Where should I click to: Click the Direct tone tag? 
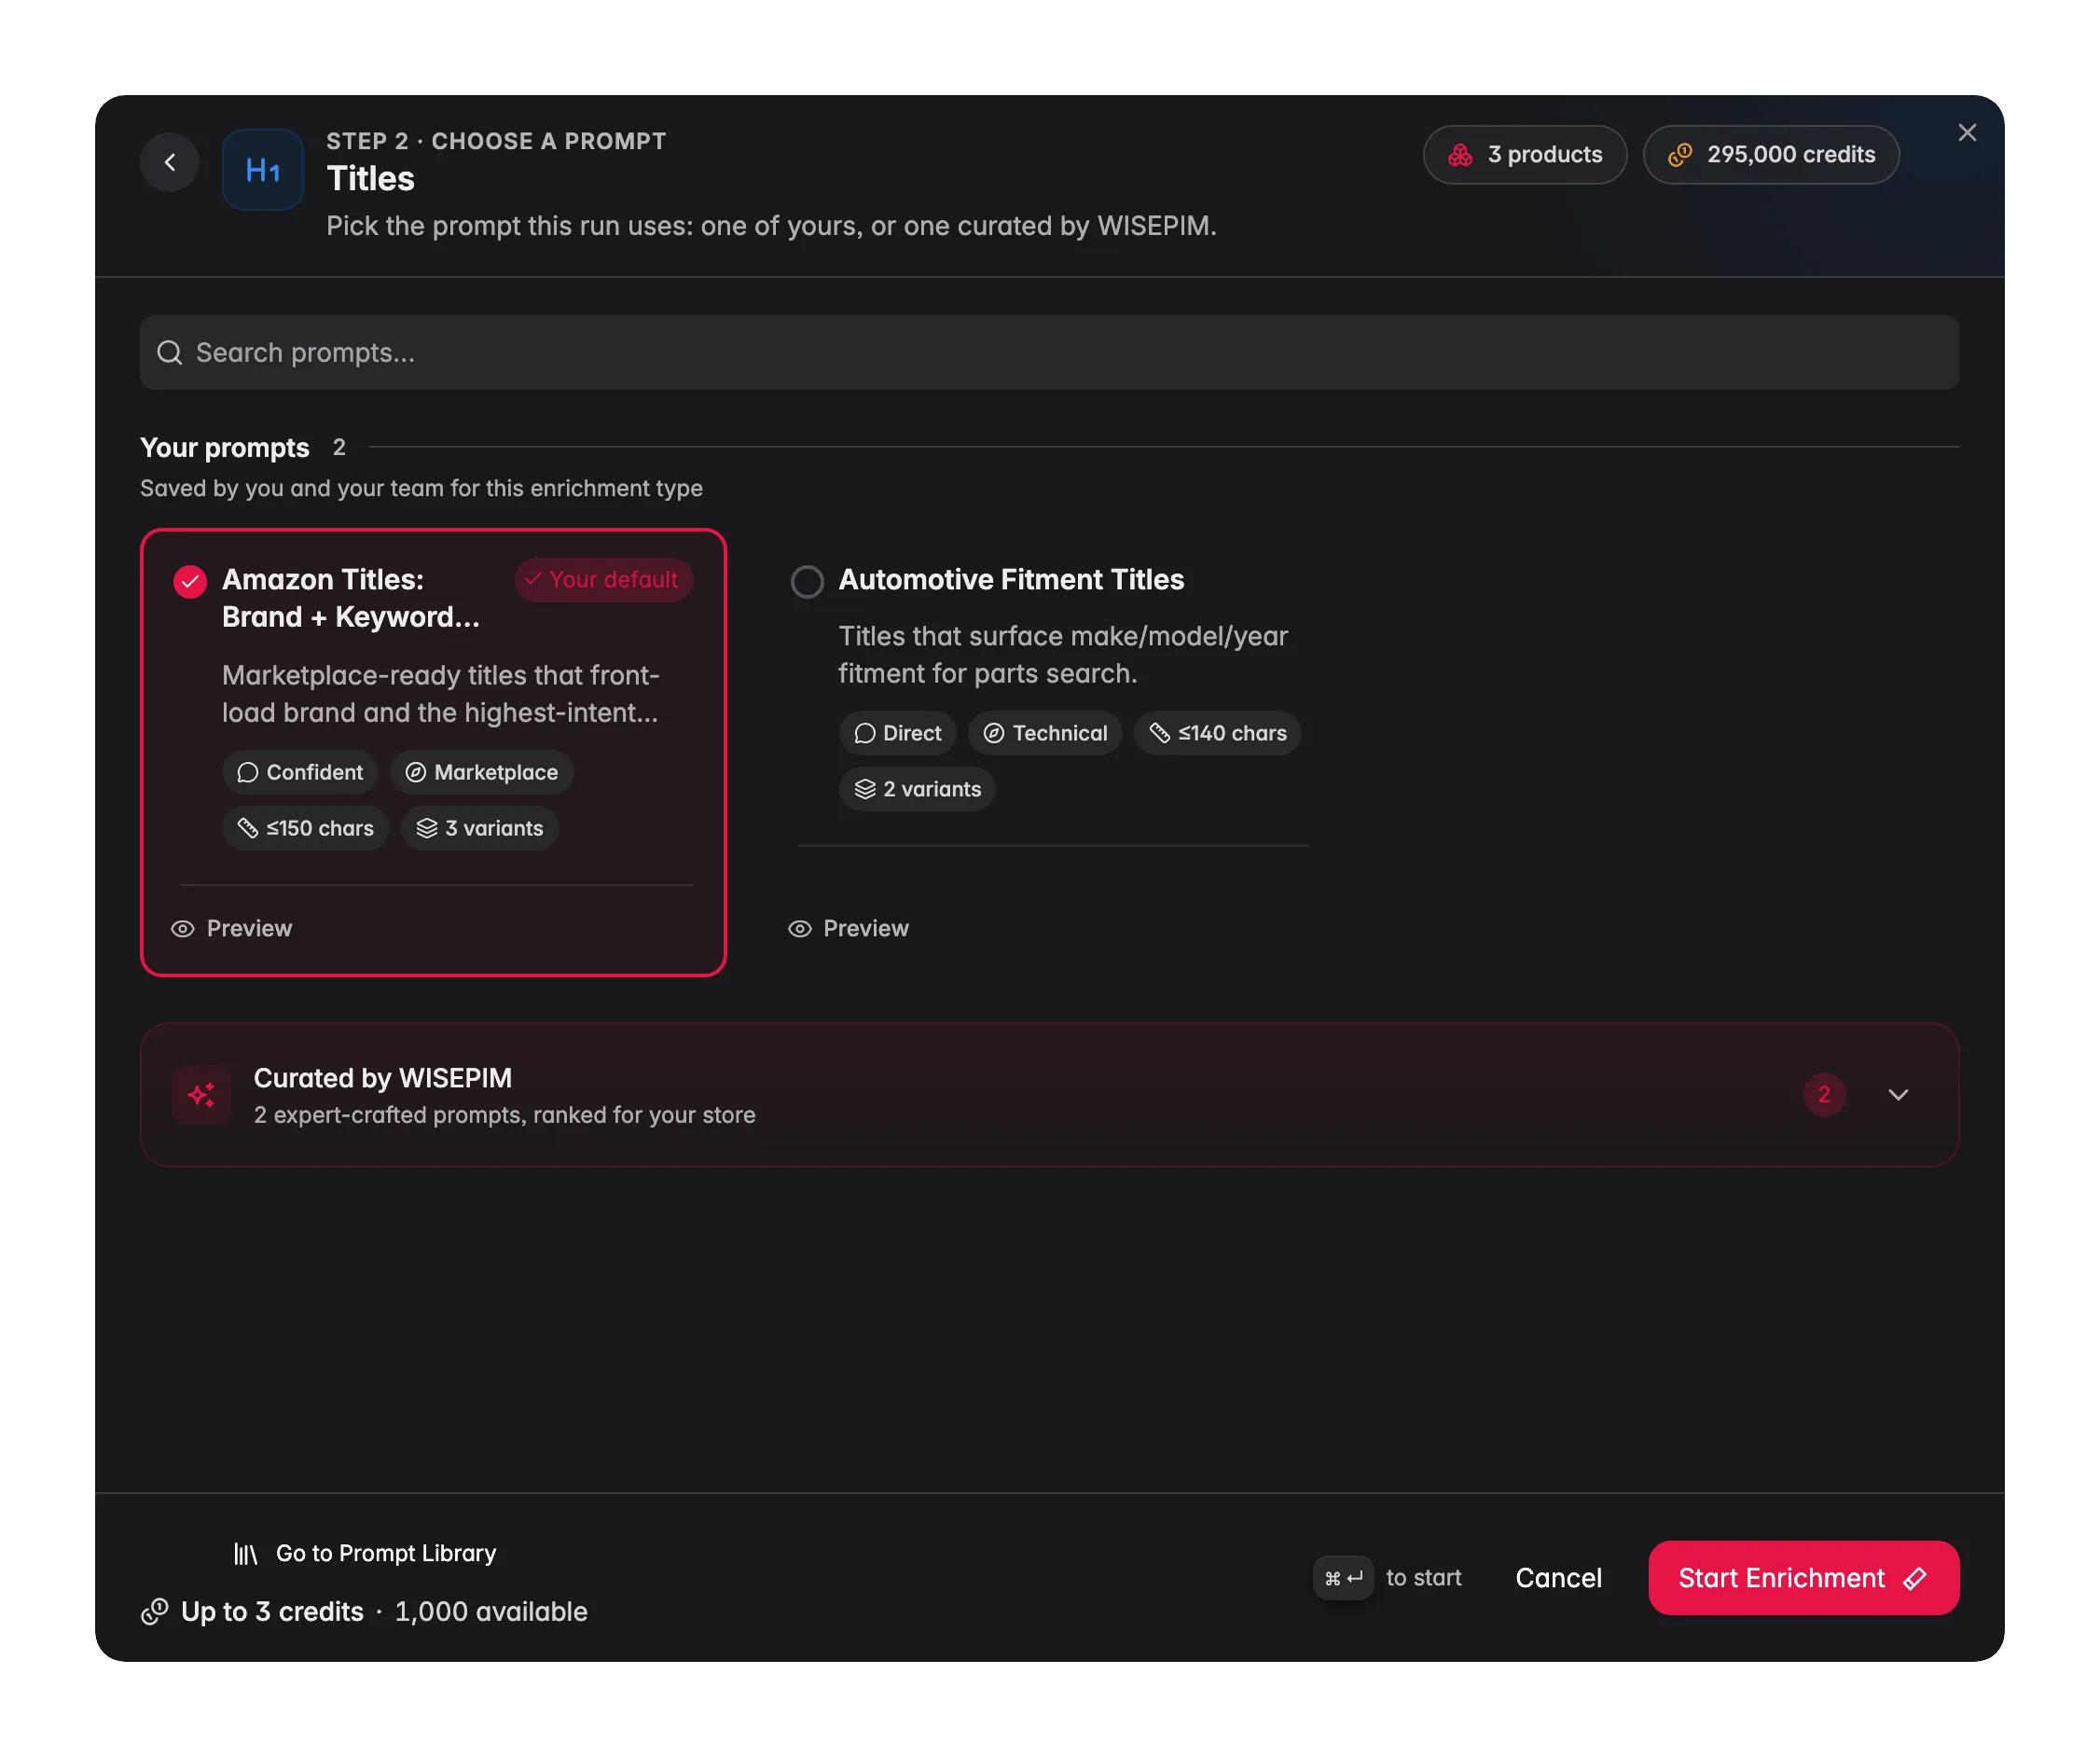coord(897,734)
